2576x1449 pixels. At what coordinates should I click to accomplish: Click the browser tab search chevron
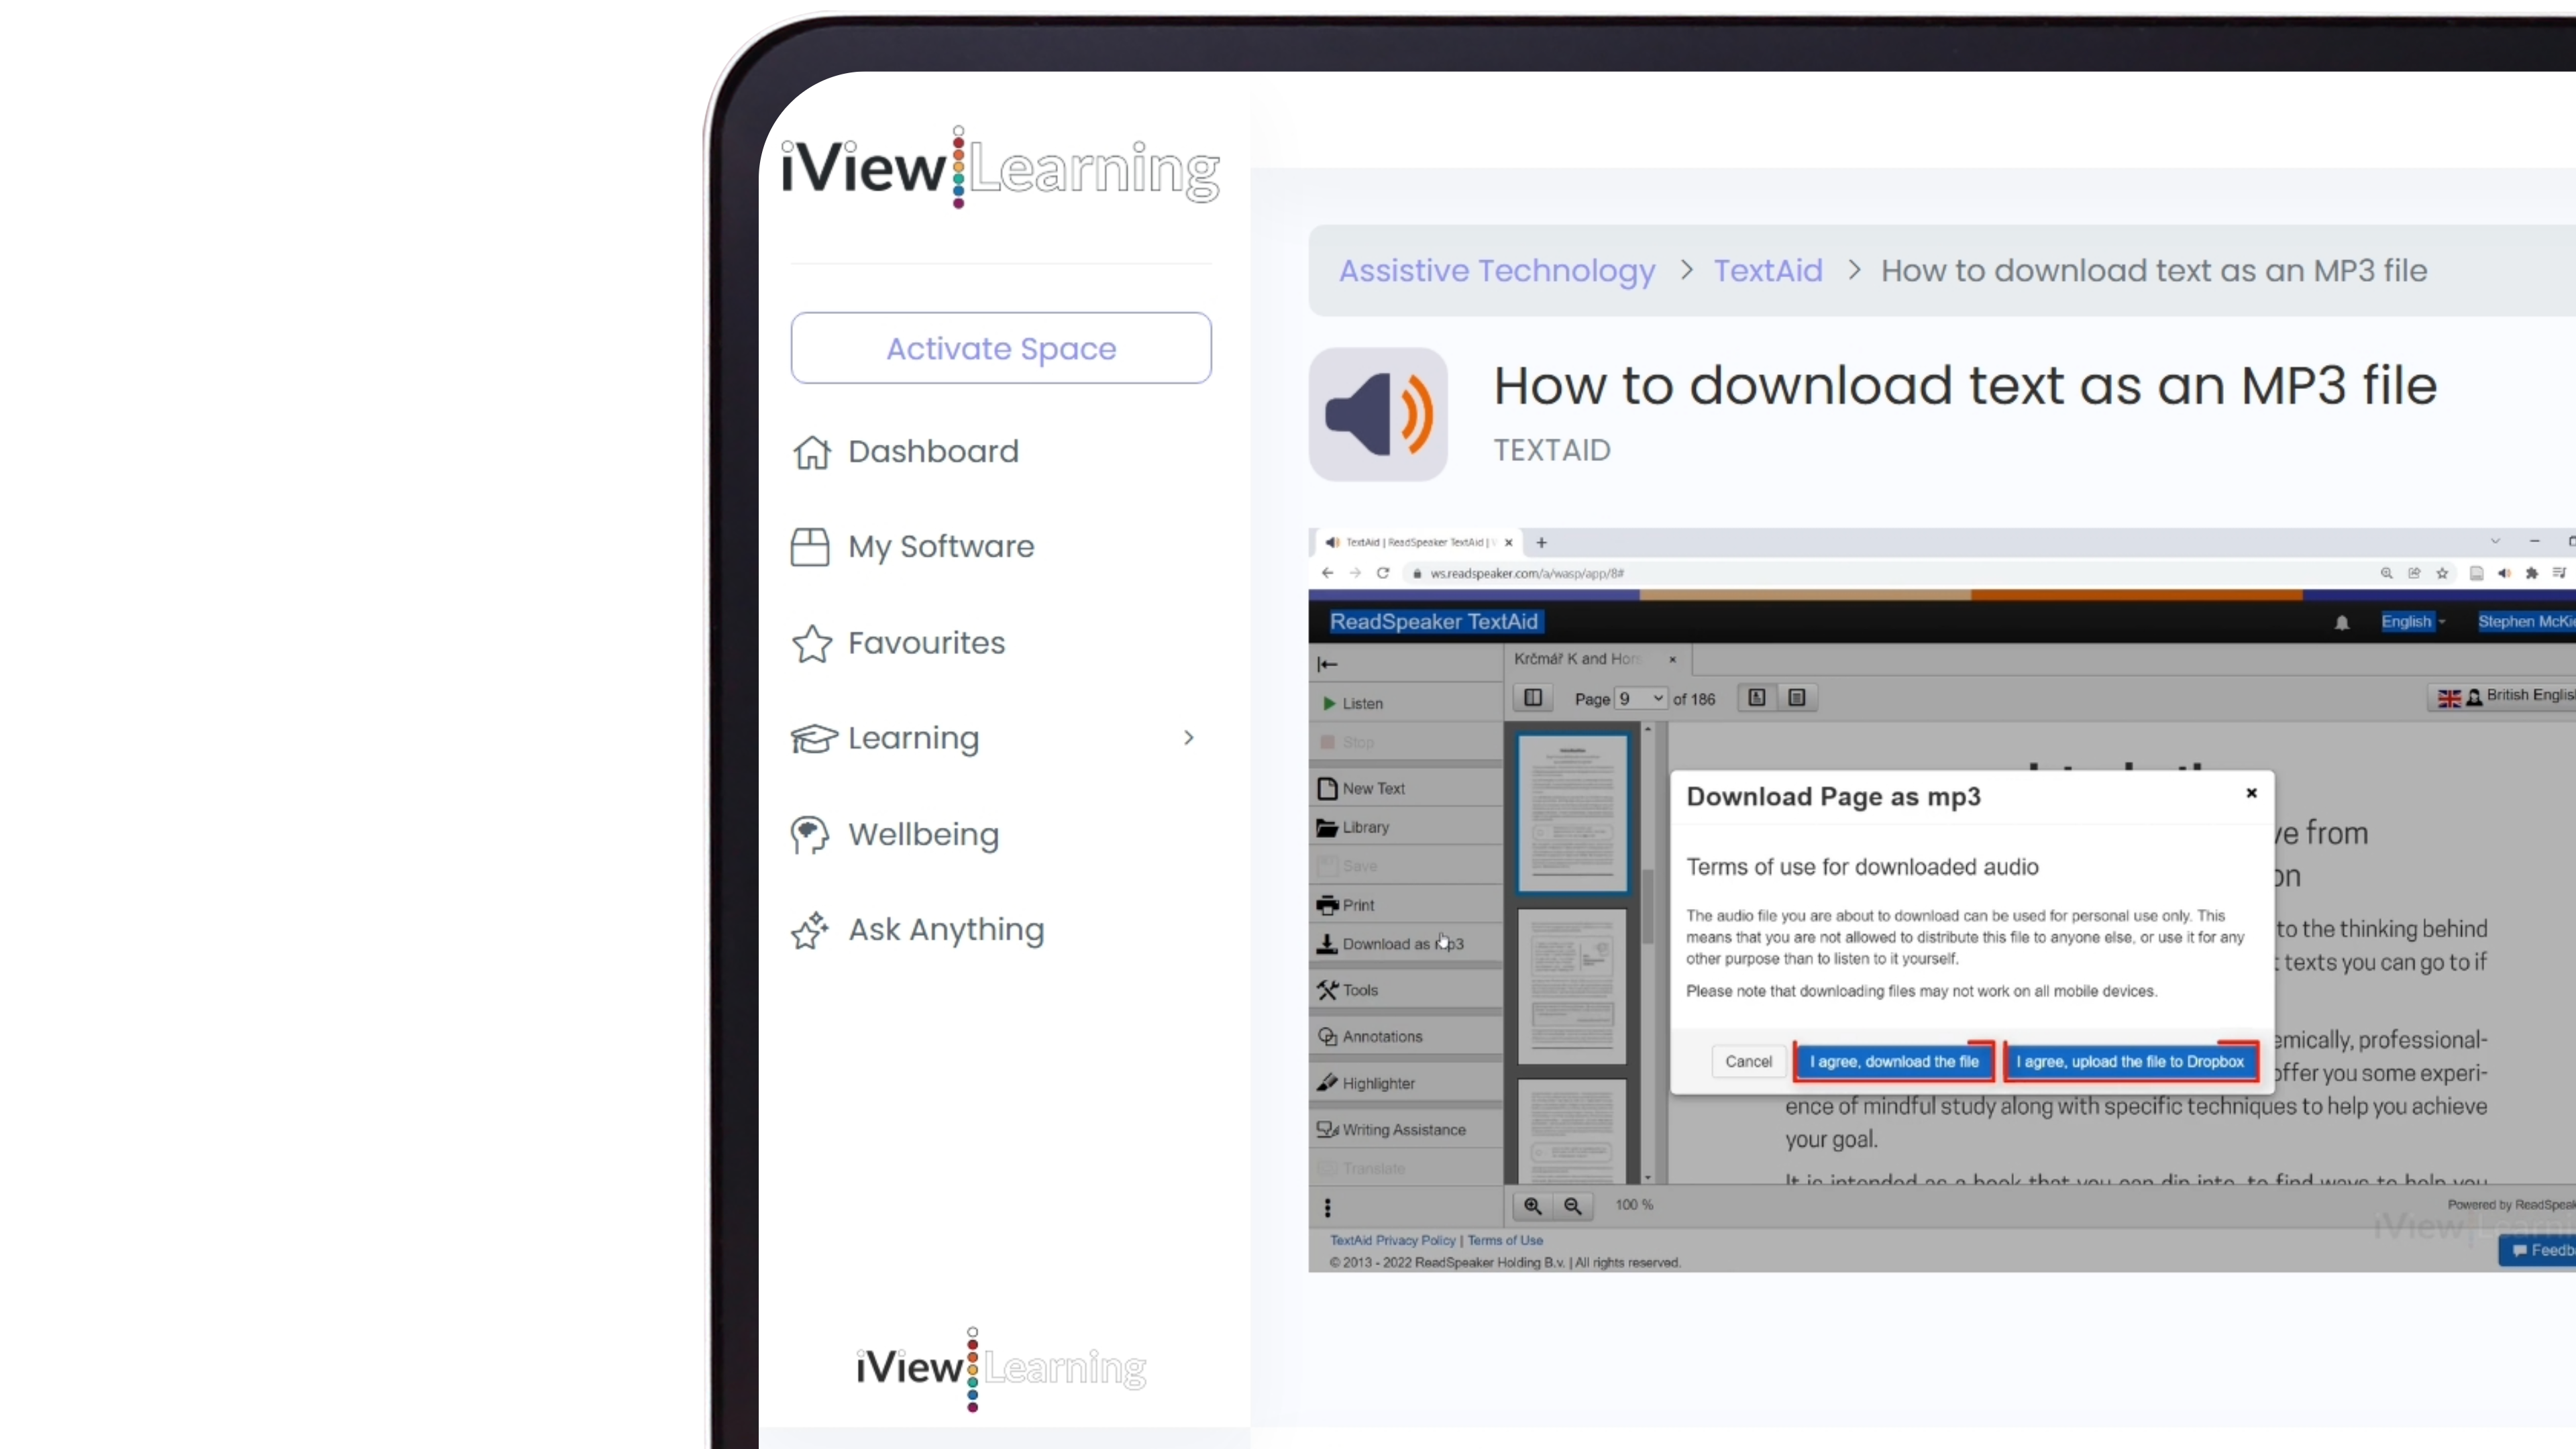click(2495, 542)
